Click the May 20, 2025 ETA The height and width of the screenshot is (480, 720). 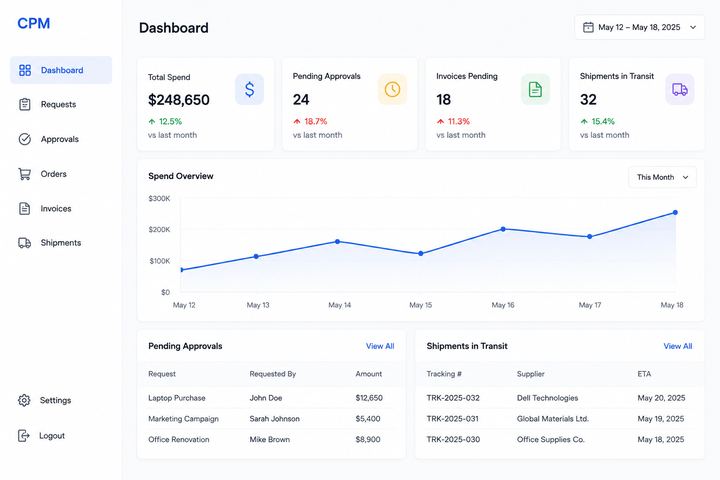coord(661,398)
